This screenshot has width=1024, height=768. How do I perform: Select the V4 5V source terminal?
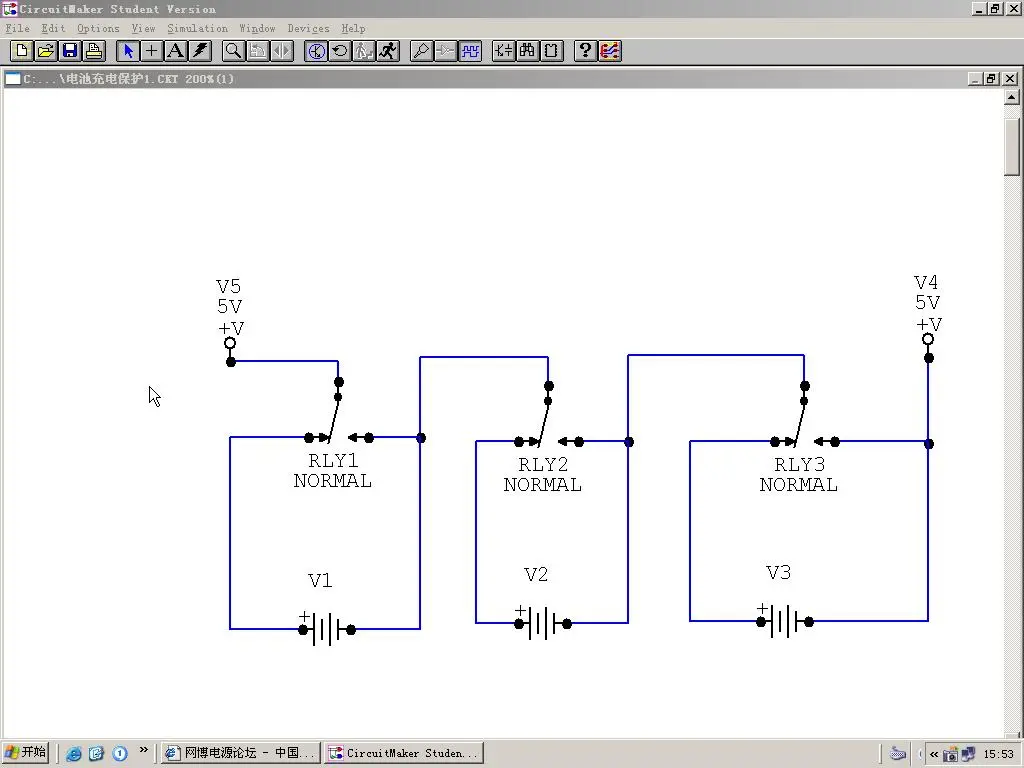tap(928, 347)
